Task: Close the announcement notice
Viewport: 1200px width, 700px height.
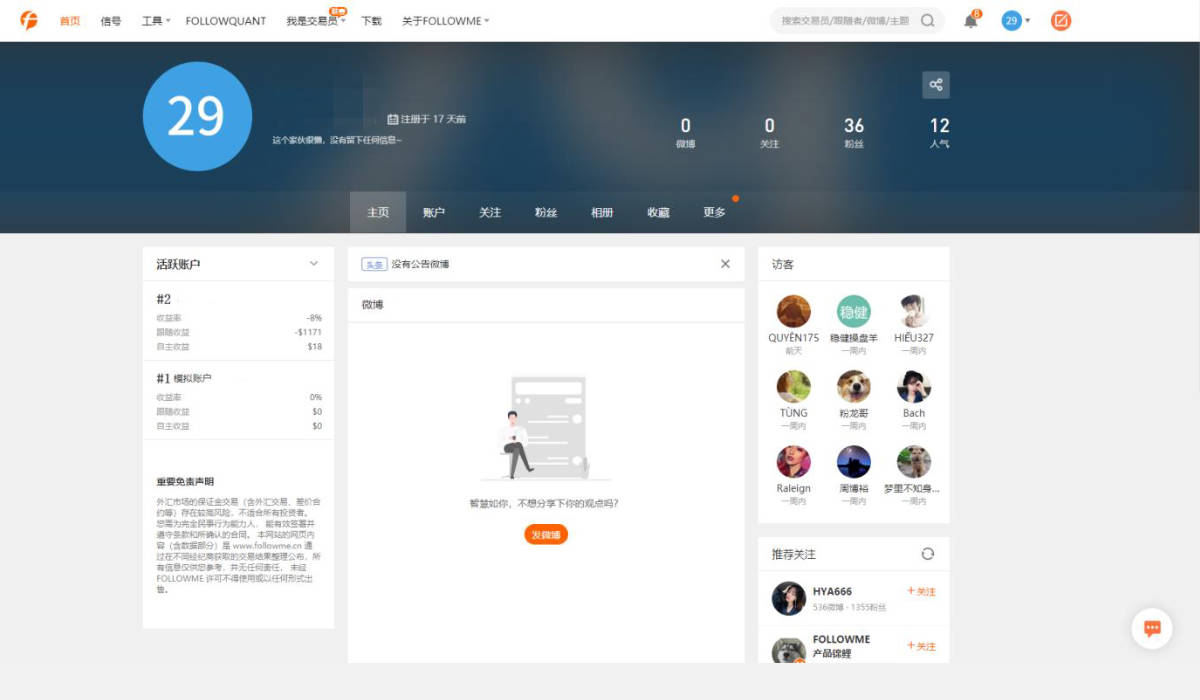Action: coord(725,264)
